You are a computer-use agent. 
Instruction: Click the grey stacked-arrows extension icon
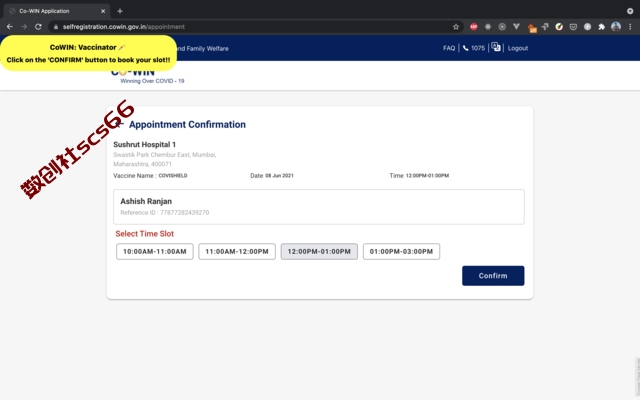(545, 27)
